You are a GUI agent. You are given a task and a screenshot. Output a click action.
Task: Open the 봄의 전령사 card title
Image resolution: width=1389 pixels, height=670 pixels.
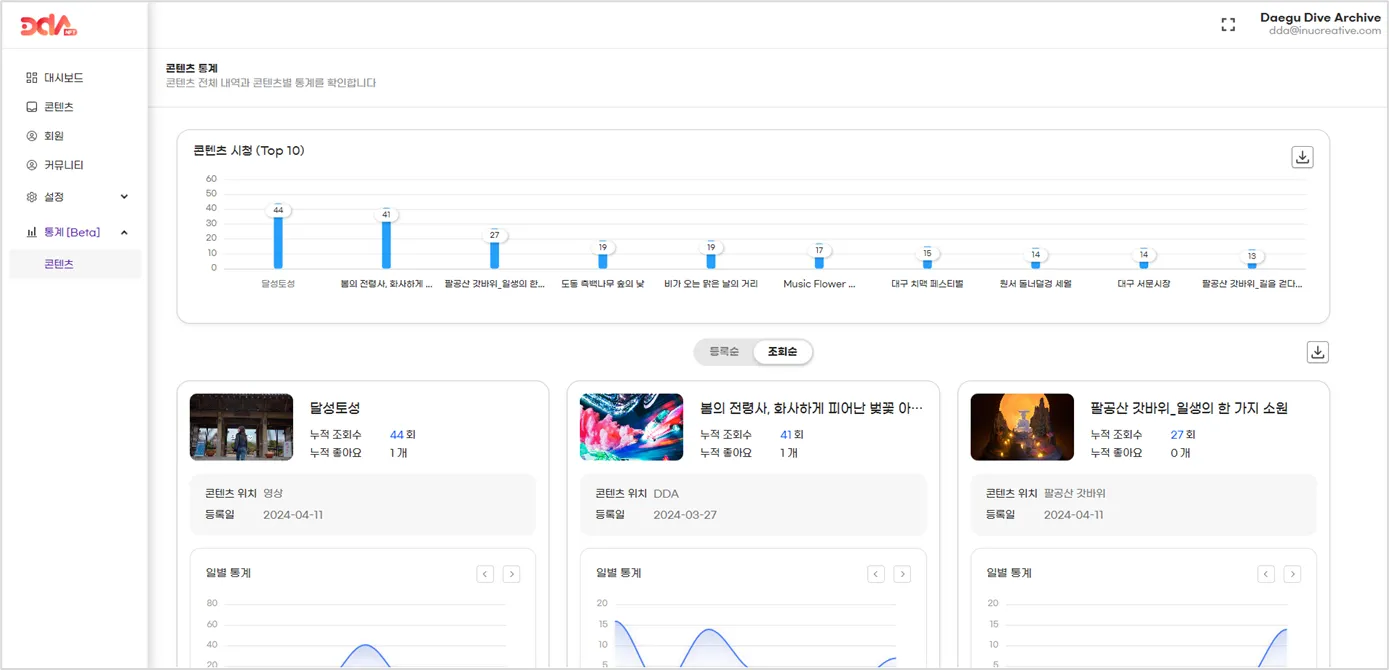pos(811,408)
